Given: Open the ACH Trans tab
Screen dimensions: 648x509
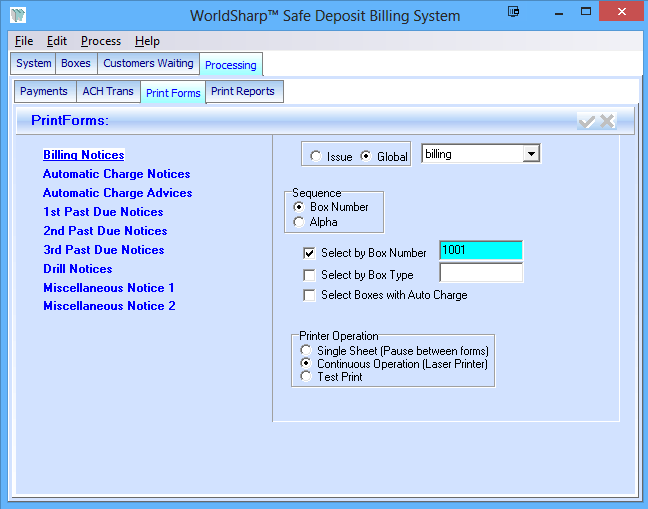Looking at the screenshot, I should pyautogui.click(x=108, y=91).
